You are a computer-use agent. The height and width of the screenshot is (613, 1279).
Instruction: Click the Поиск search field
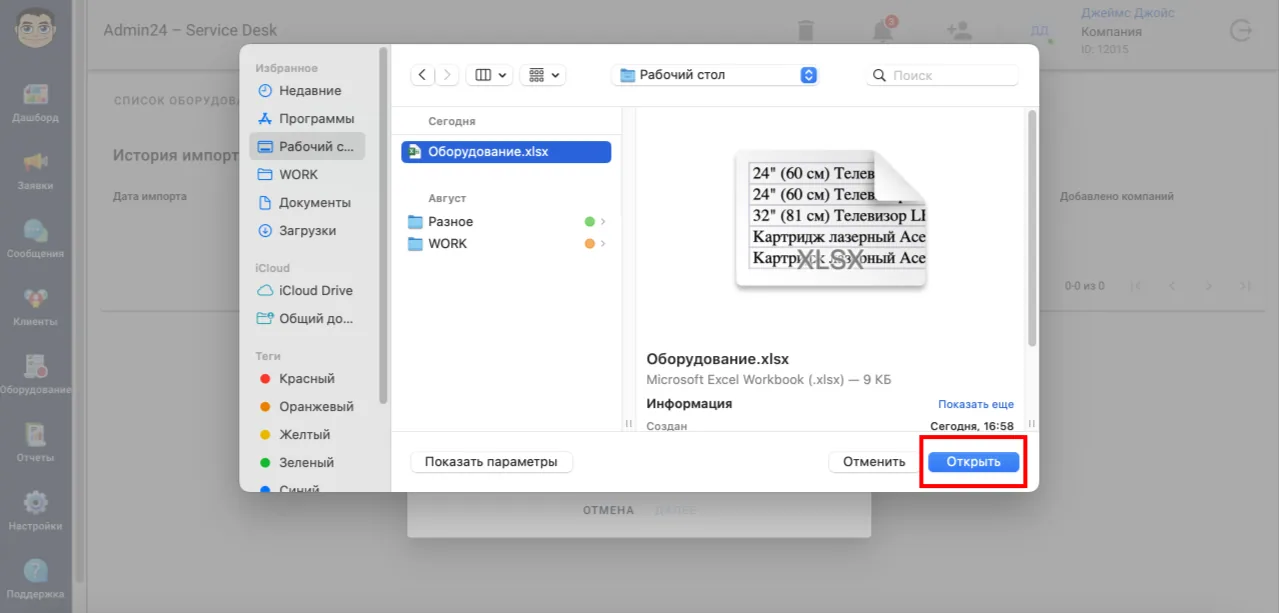point(942,75)
